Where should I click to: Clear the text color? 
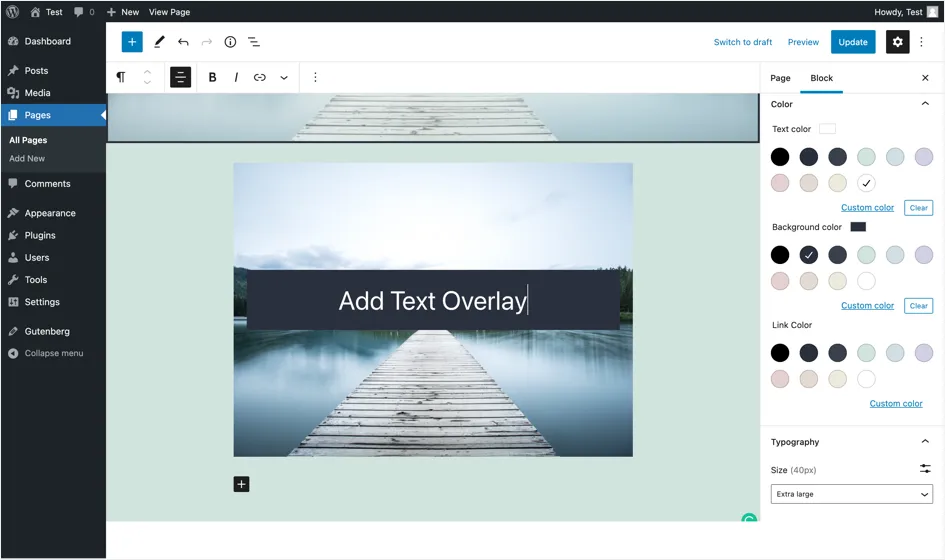point(918,208)
